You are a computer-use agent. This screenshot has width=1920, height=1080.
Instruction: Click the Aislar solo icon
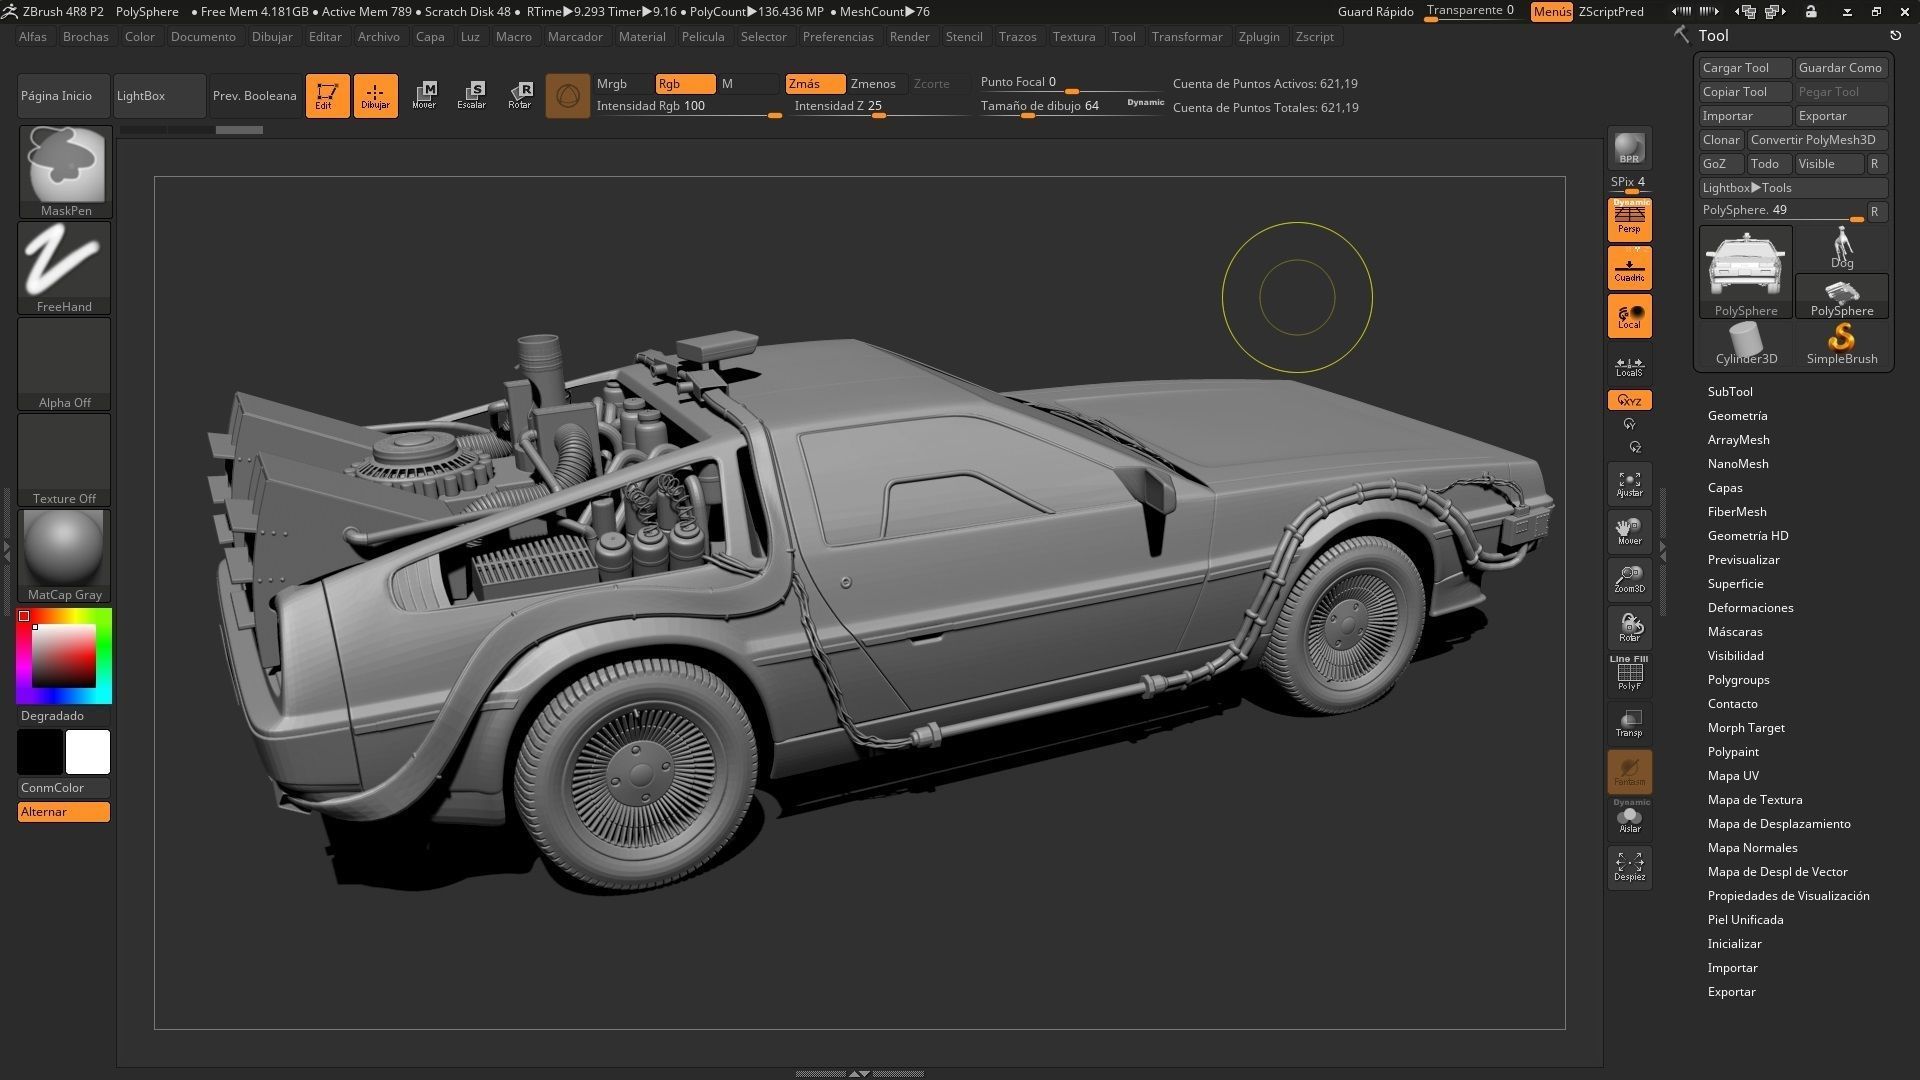(1629, 818)
